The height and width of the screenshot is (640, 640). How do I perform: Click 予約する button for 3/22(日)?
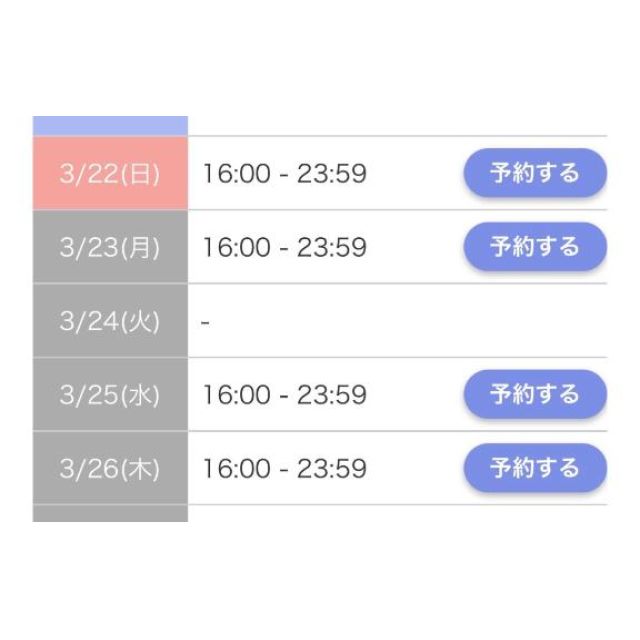pos(534,173)
